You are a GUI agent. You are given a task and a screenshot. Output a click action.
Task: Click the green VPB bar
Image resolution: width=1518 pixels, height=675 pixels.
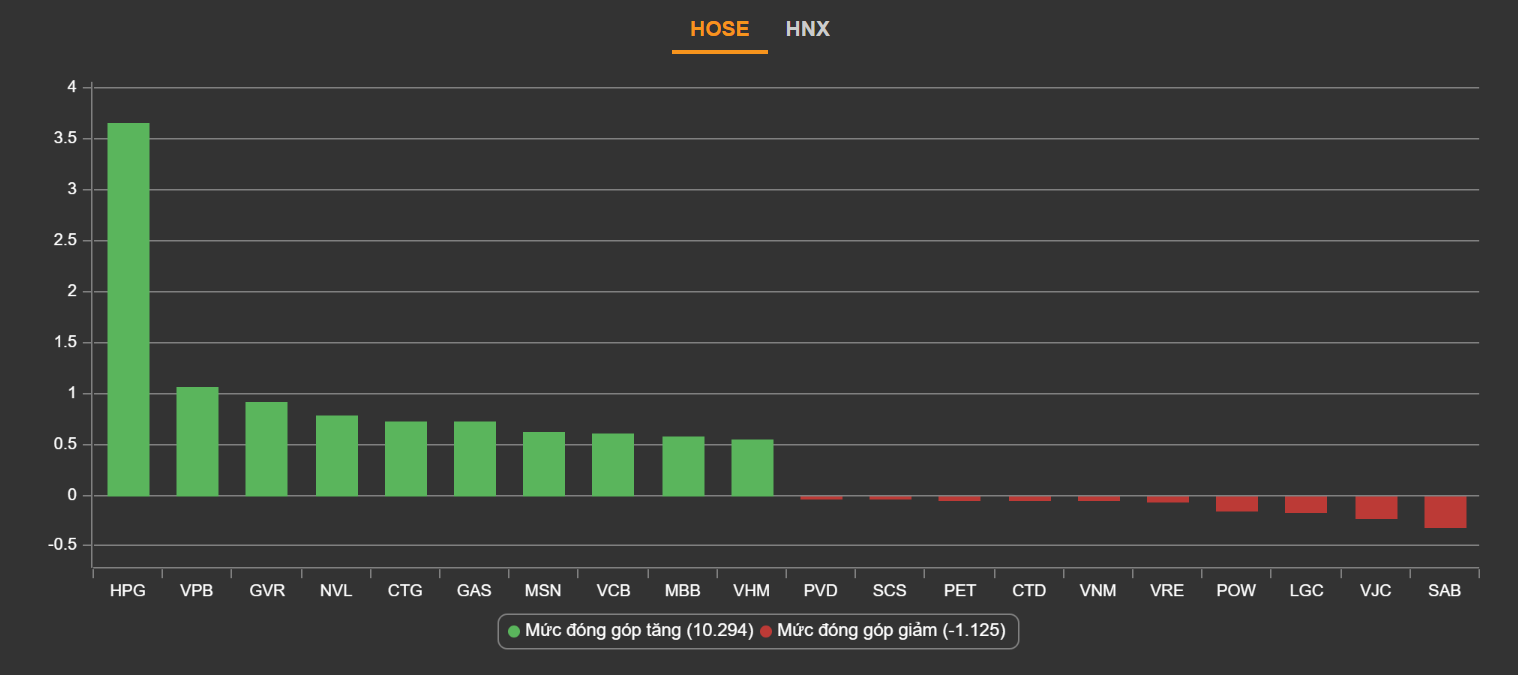tap(197, 441)
